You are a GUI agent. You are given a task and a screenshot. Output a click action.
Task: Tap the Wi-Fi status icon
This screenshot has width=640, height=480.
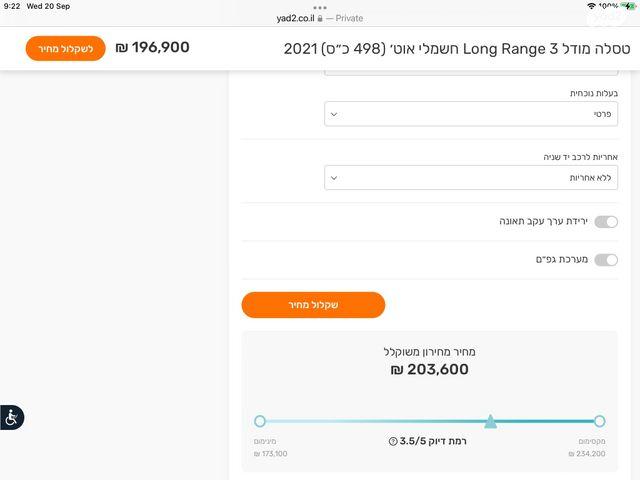coord(592,6)
